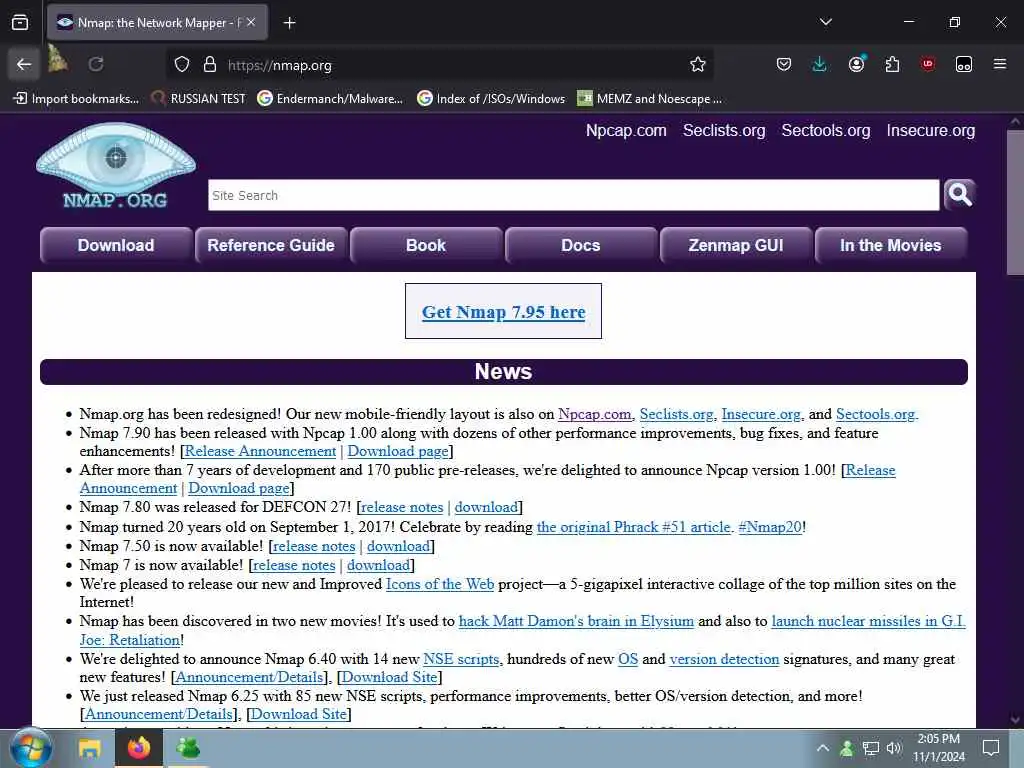Open the Reference Guide navigation tab

[271, 246]
